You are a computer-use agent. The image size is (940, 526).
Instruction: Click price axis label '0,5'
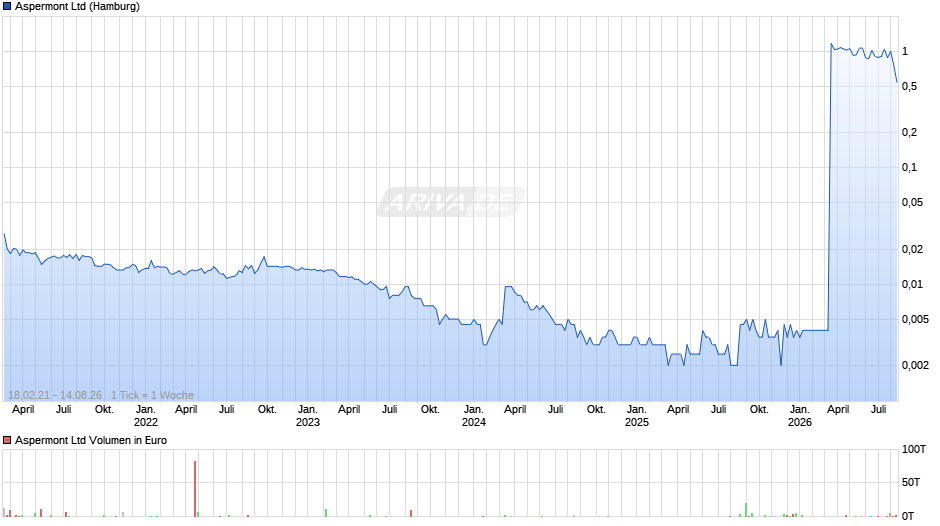[x=909, y=86]
